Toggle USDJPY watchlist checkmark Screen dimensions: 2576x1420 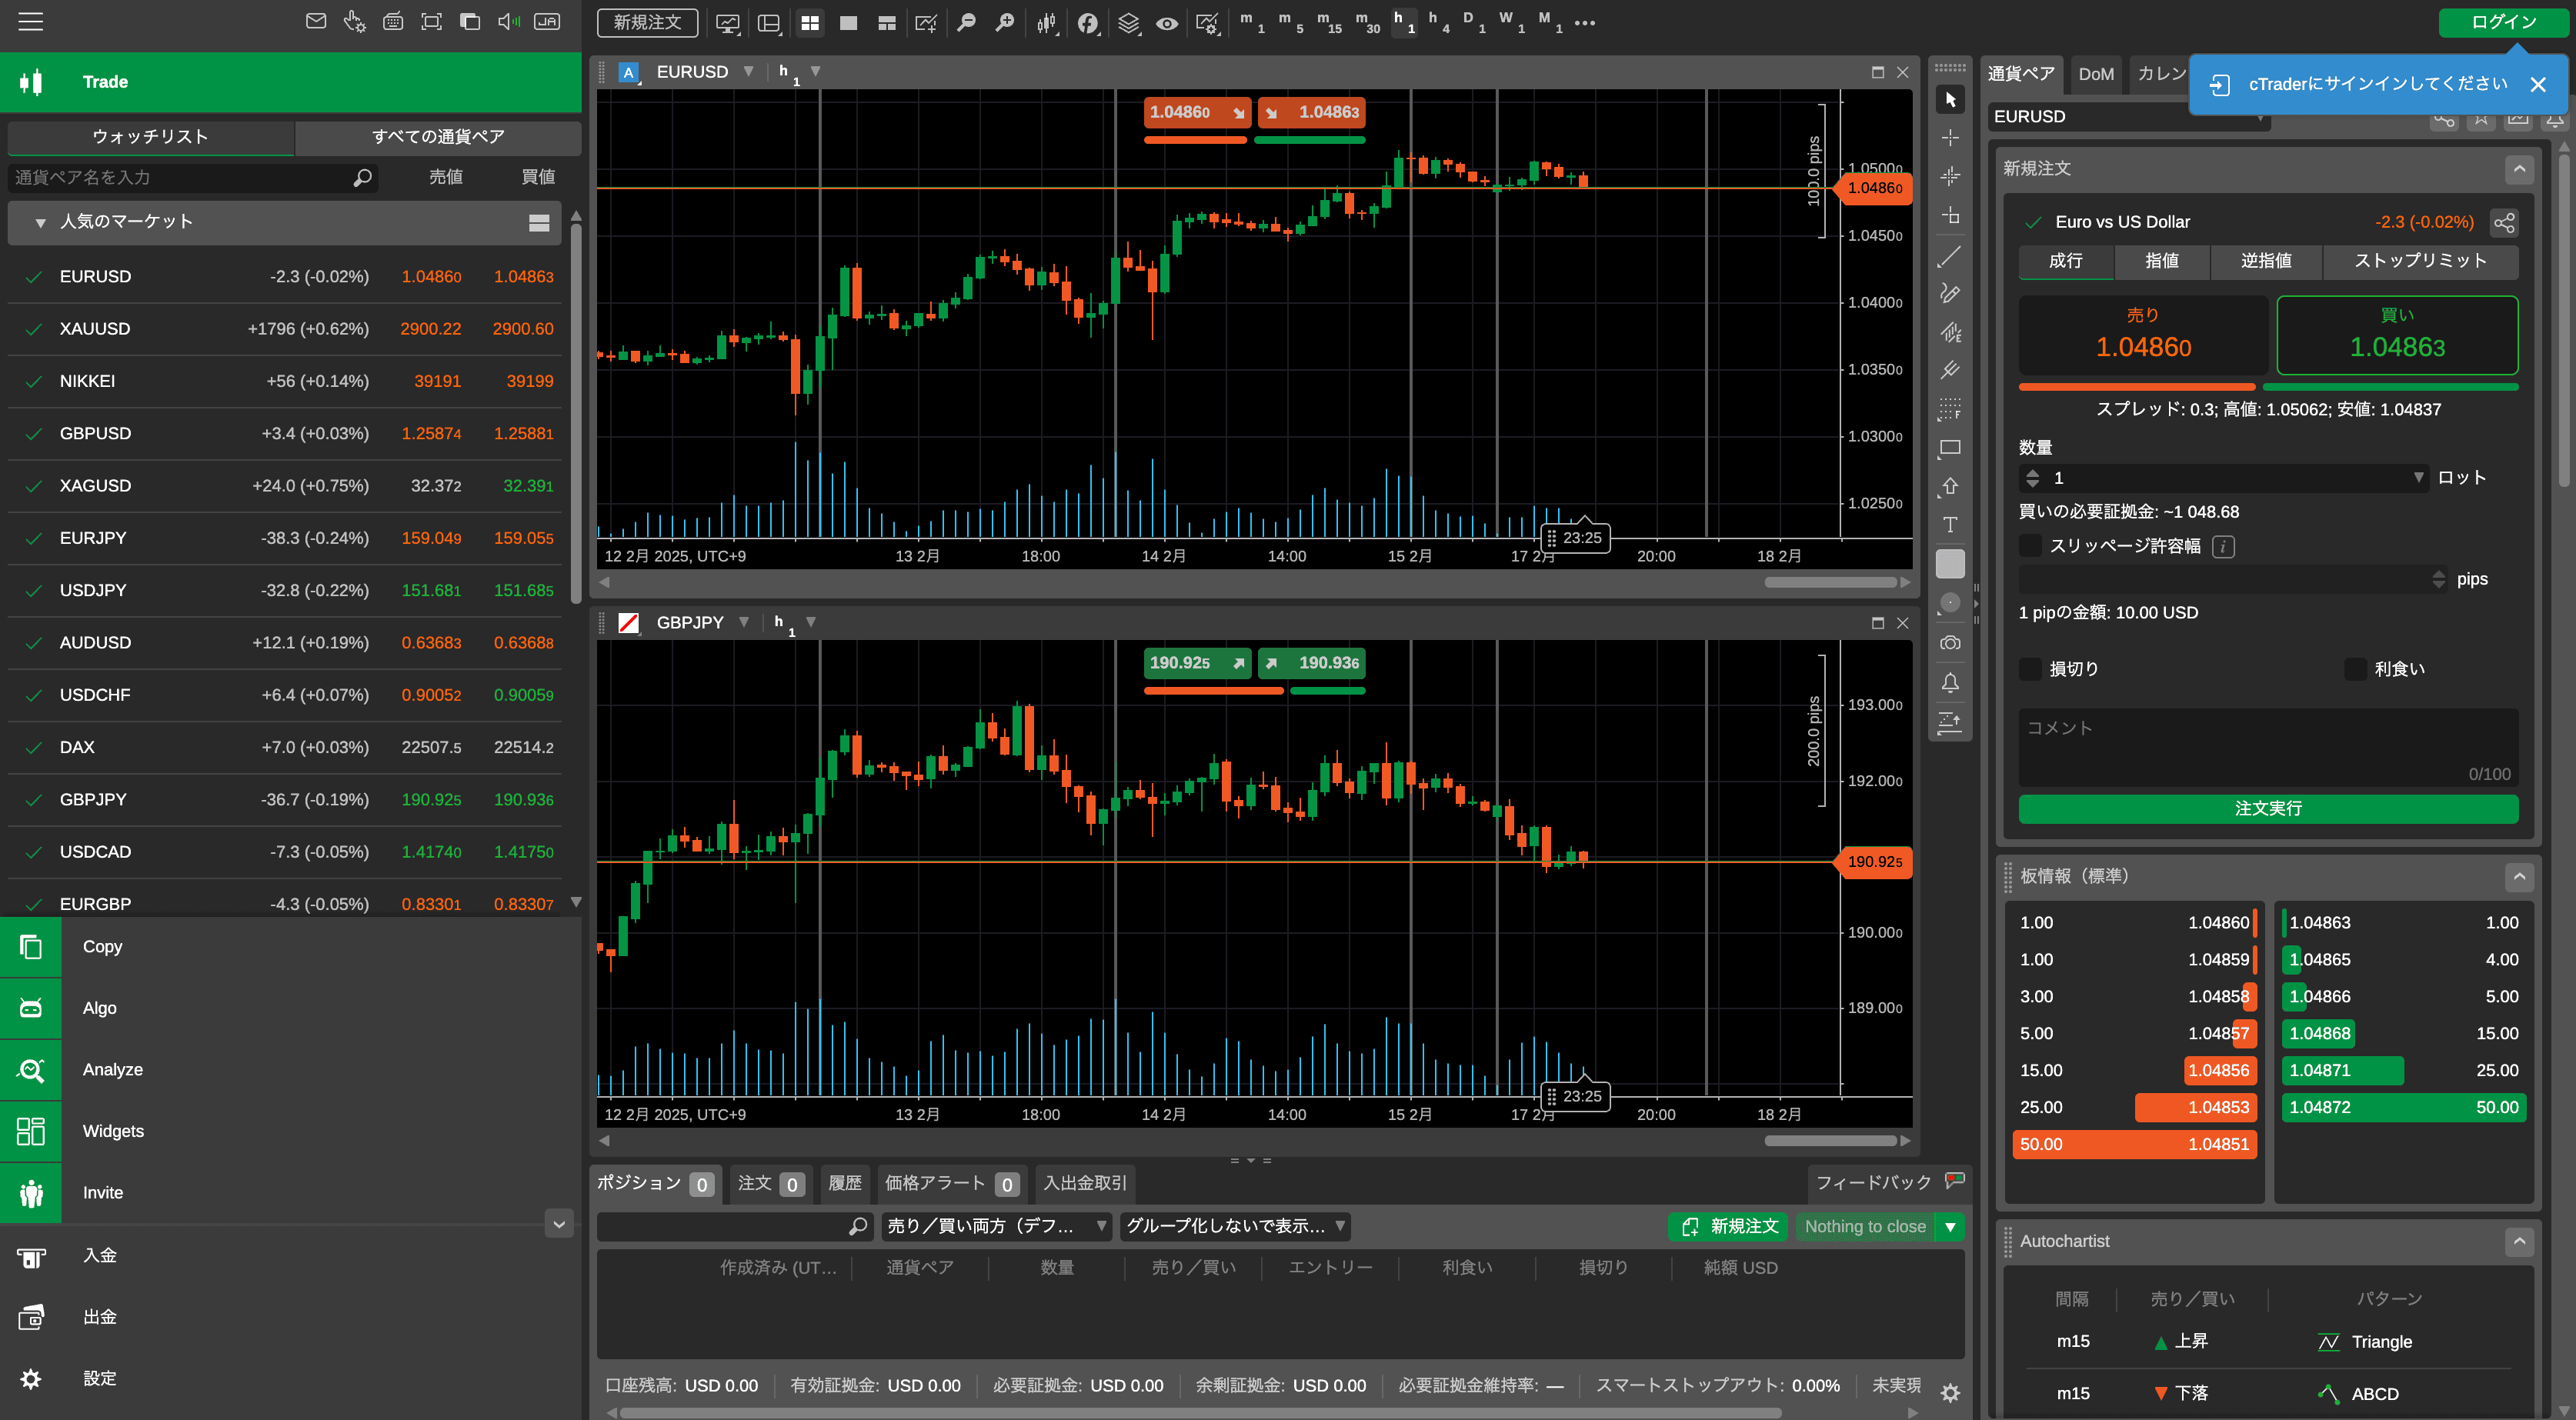click(33, 591)
